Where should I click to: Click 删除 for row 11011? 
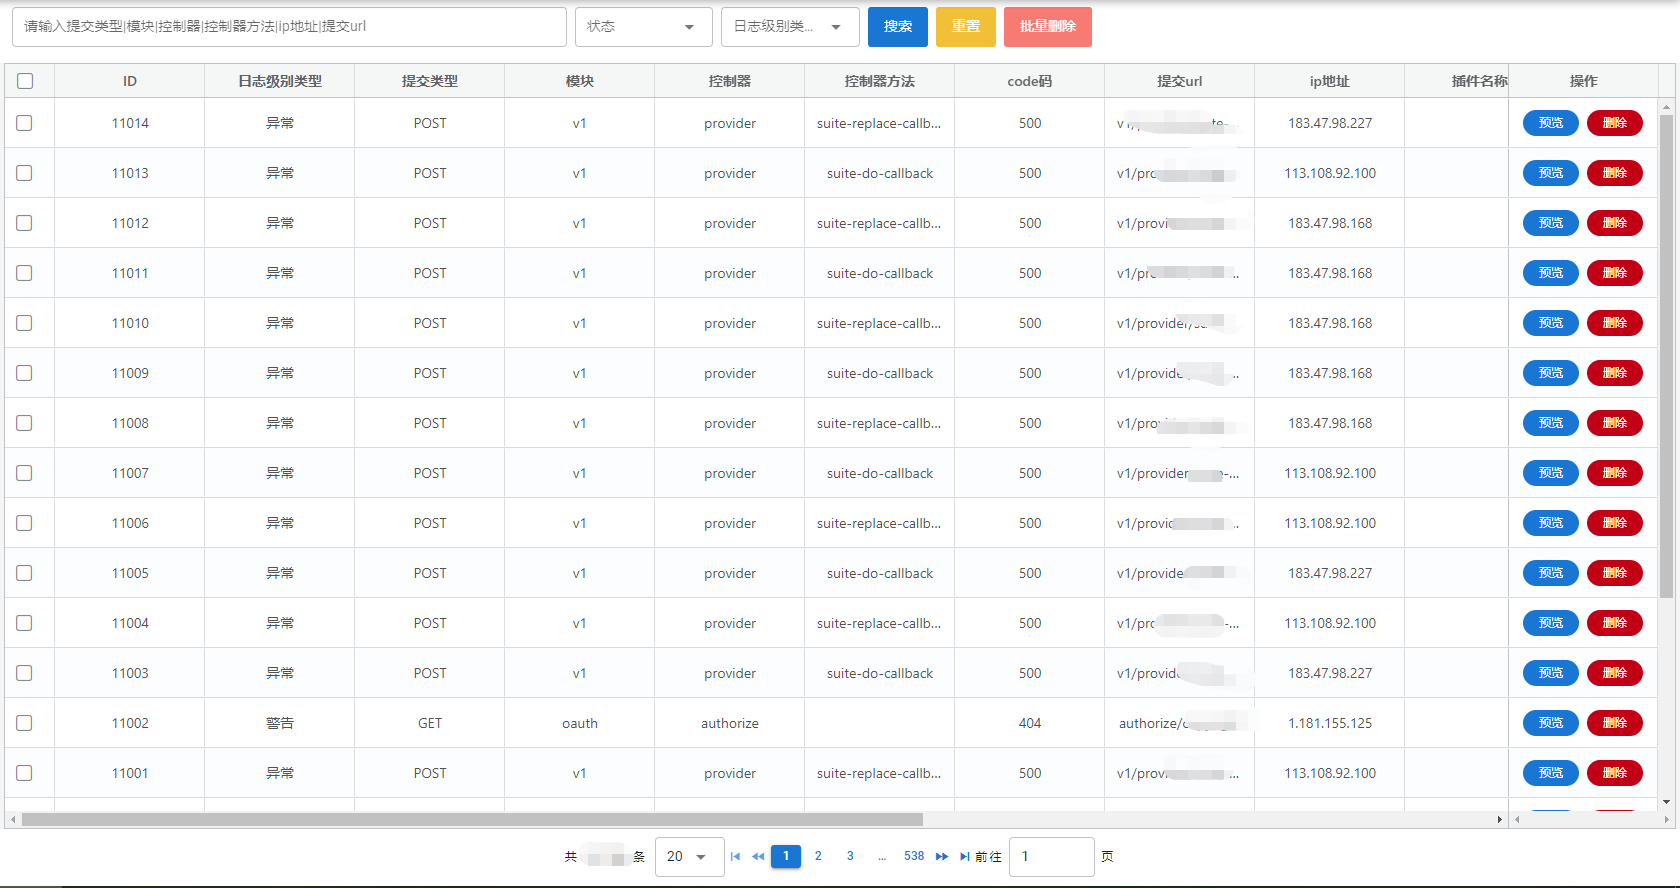1615,273
